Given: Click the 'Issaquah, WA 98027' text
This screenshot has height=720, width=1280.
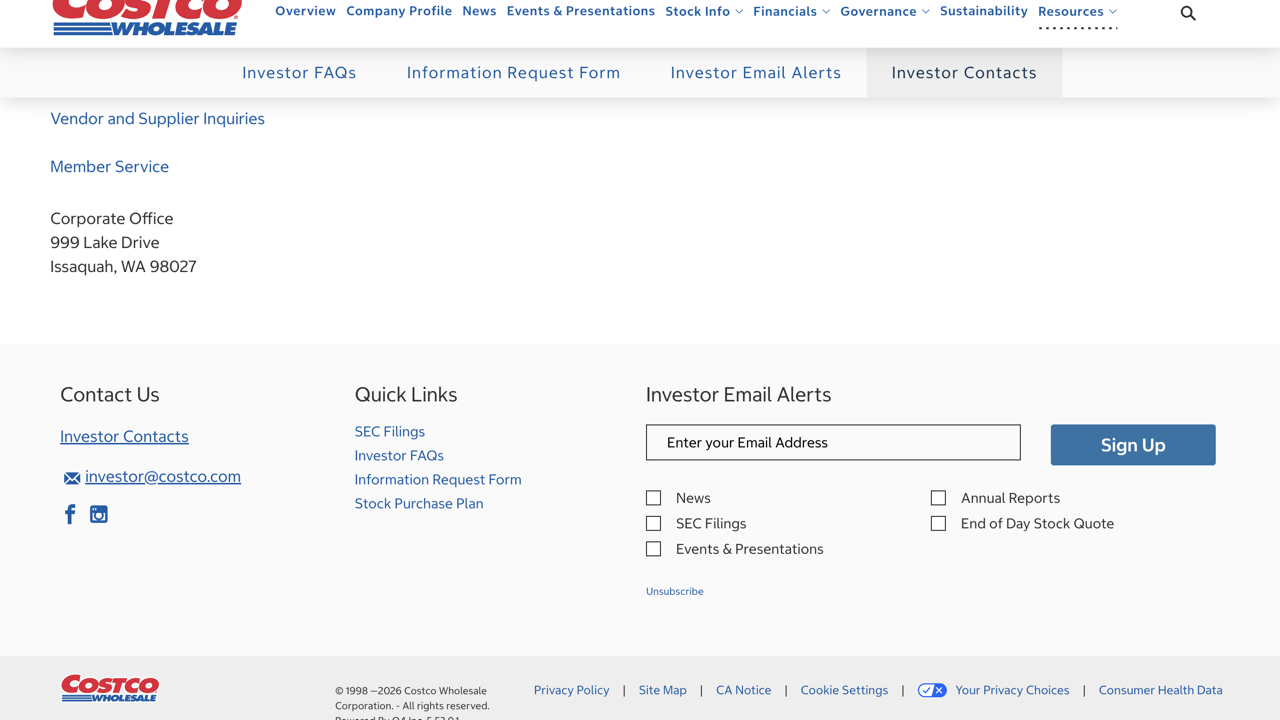Looking at the screenshot, I should [x=123, y=267].
